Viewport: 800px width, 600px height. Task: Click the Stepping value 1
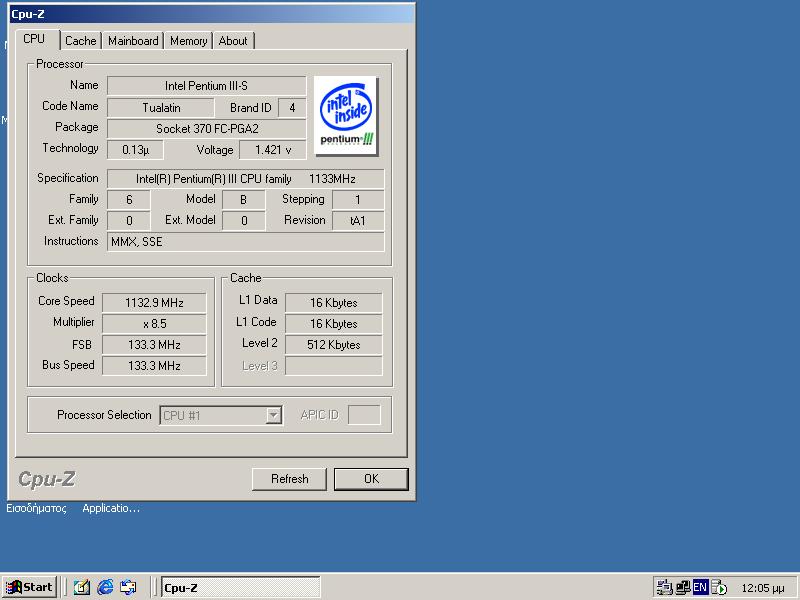click(x=358, y=199)
